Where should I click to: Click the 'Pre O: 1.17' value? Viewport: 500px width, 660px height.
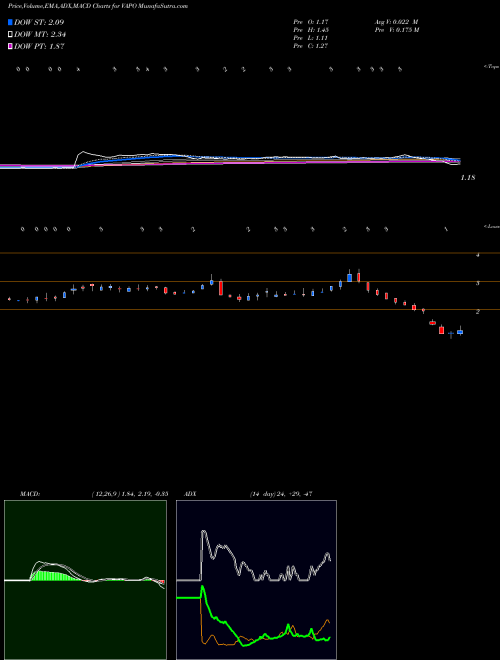pos(311,21)
